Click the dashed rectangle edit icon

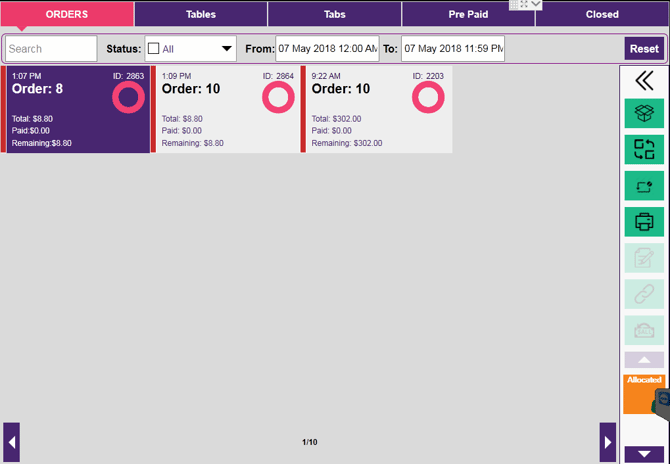pyautogui.click(x=644, y=186)
